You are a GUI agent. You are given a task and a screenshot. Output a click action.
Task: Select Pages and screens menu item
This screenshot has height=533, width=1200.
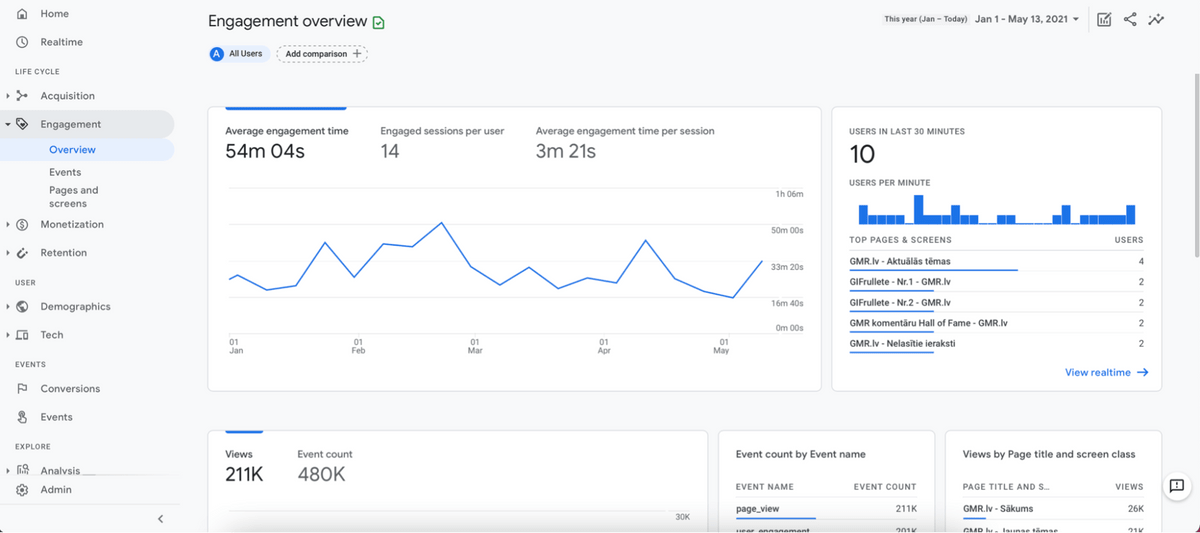[x=74, y=197]
